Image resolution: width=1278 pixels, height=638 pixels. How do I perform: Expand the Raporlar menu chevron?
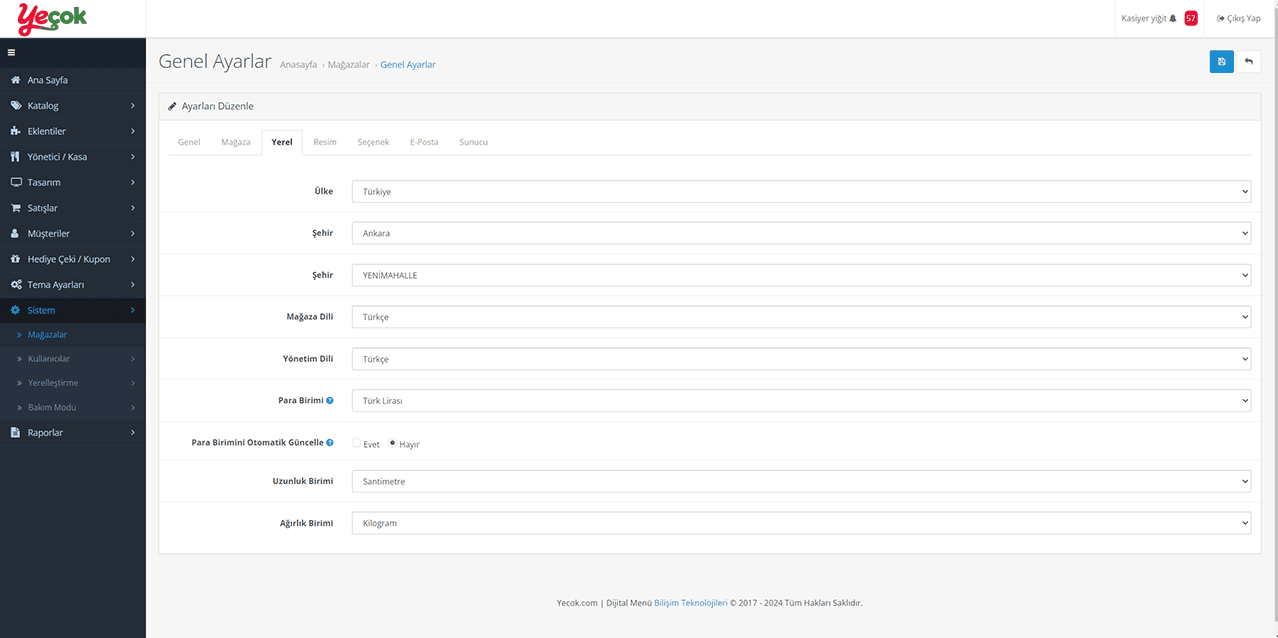[x=133, y=433]
